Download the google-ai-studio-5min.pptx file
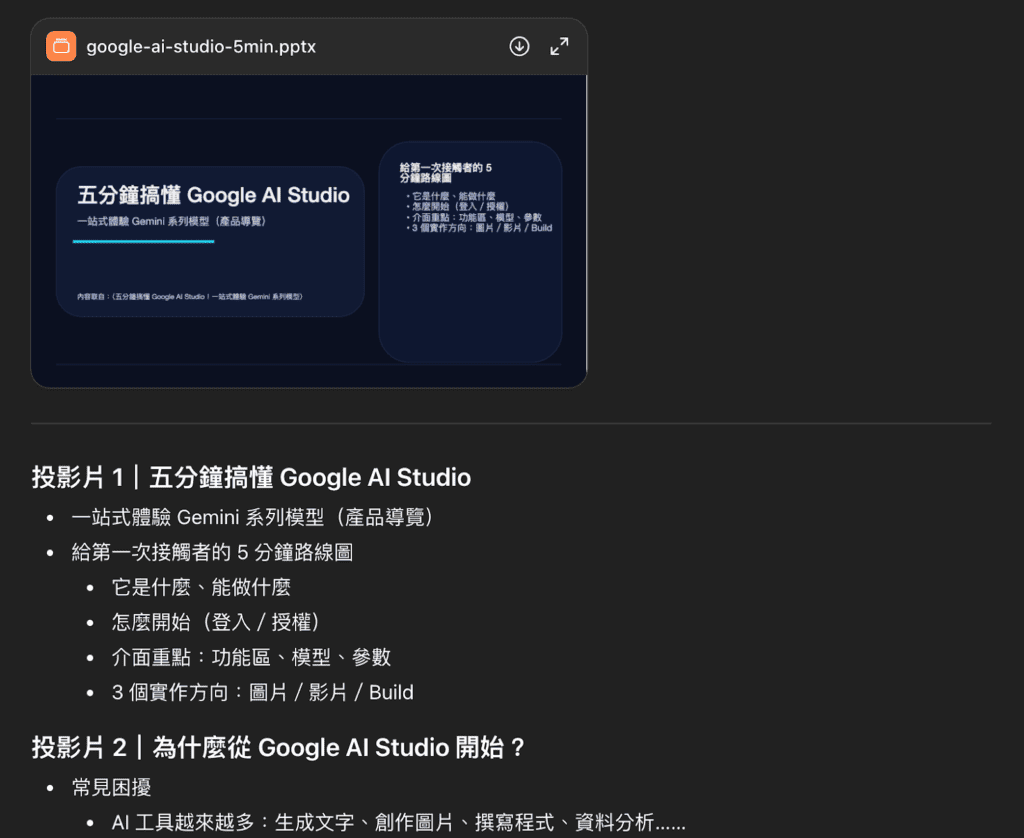 click(519, 46)
